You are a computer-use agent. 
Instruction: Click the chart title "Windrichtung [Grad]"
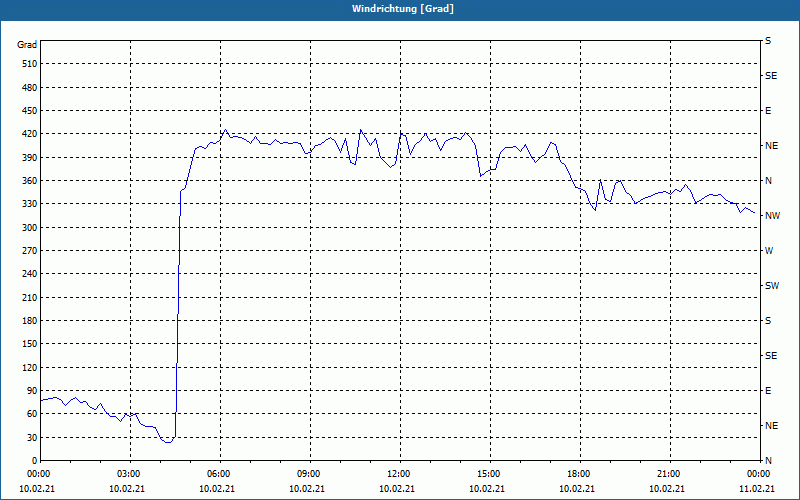click(403, 9)
